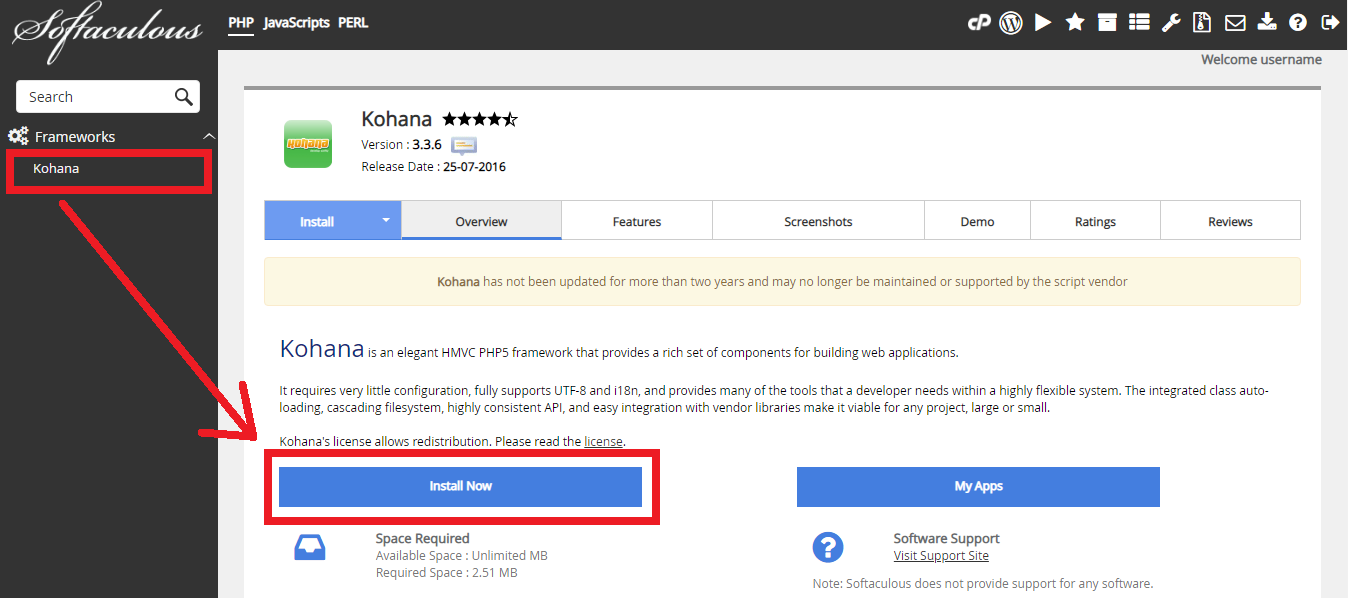The width and height of the screenshot is (1348, 598).
Task: Open the wrench settings icon
Action: click(1171, 22)
